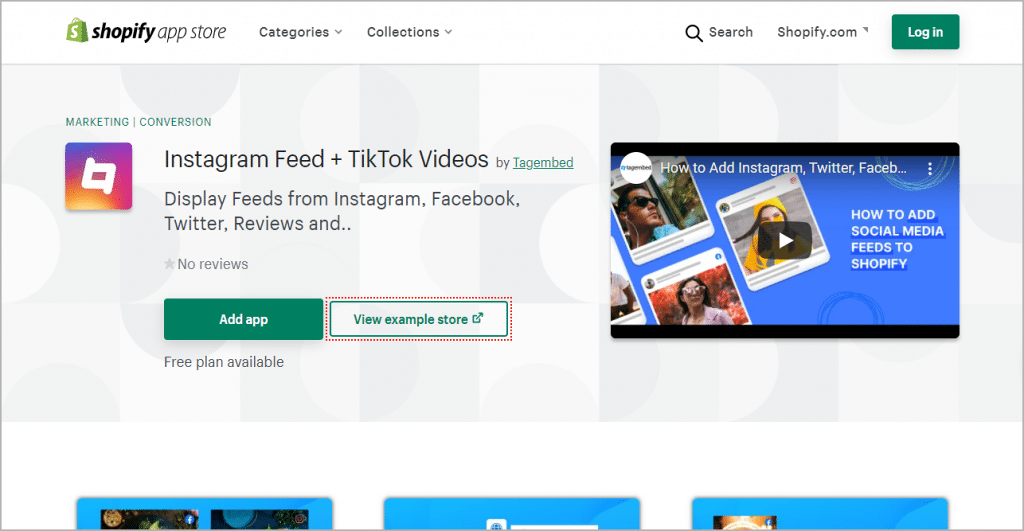Screen dimensions: 1024x531
Task: Click the star rating icon
Action: (169, 264)
